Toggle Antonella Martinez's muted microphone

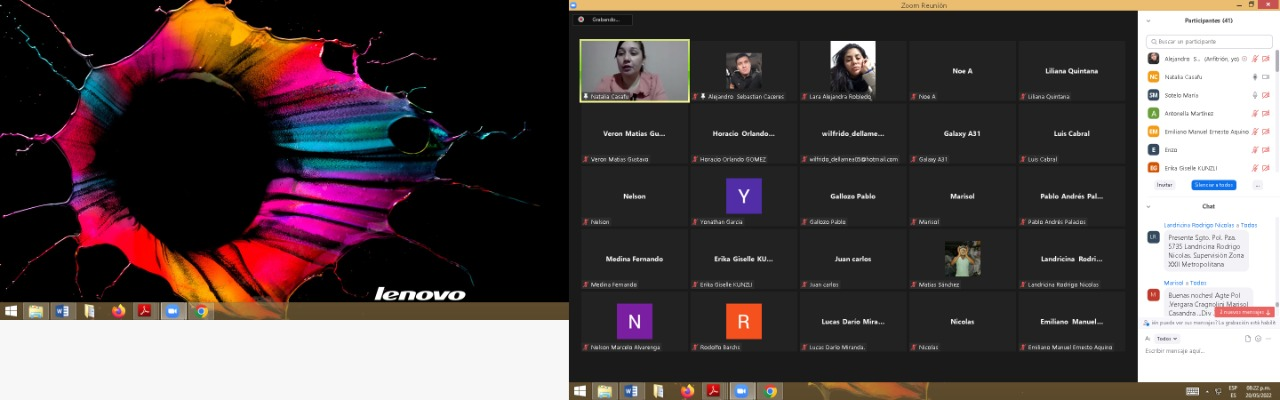click(x=1254, y=113)
